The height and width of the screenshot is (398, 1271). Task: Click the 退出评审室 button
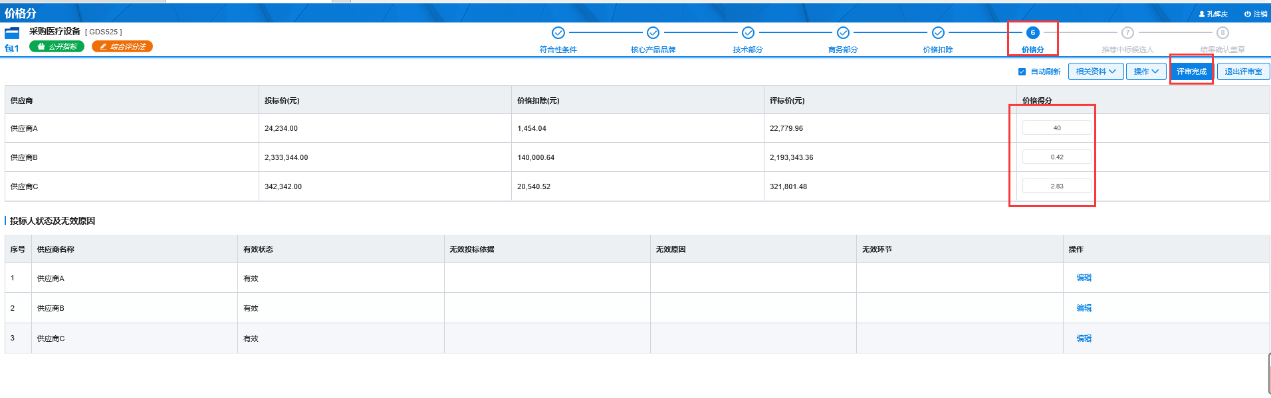(1242, 72)
